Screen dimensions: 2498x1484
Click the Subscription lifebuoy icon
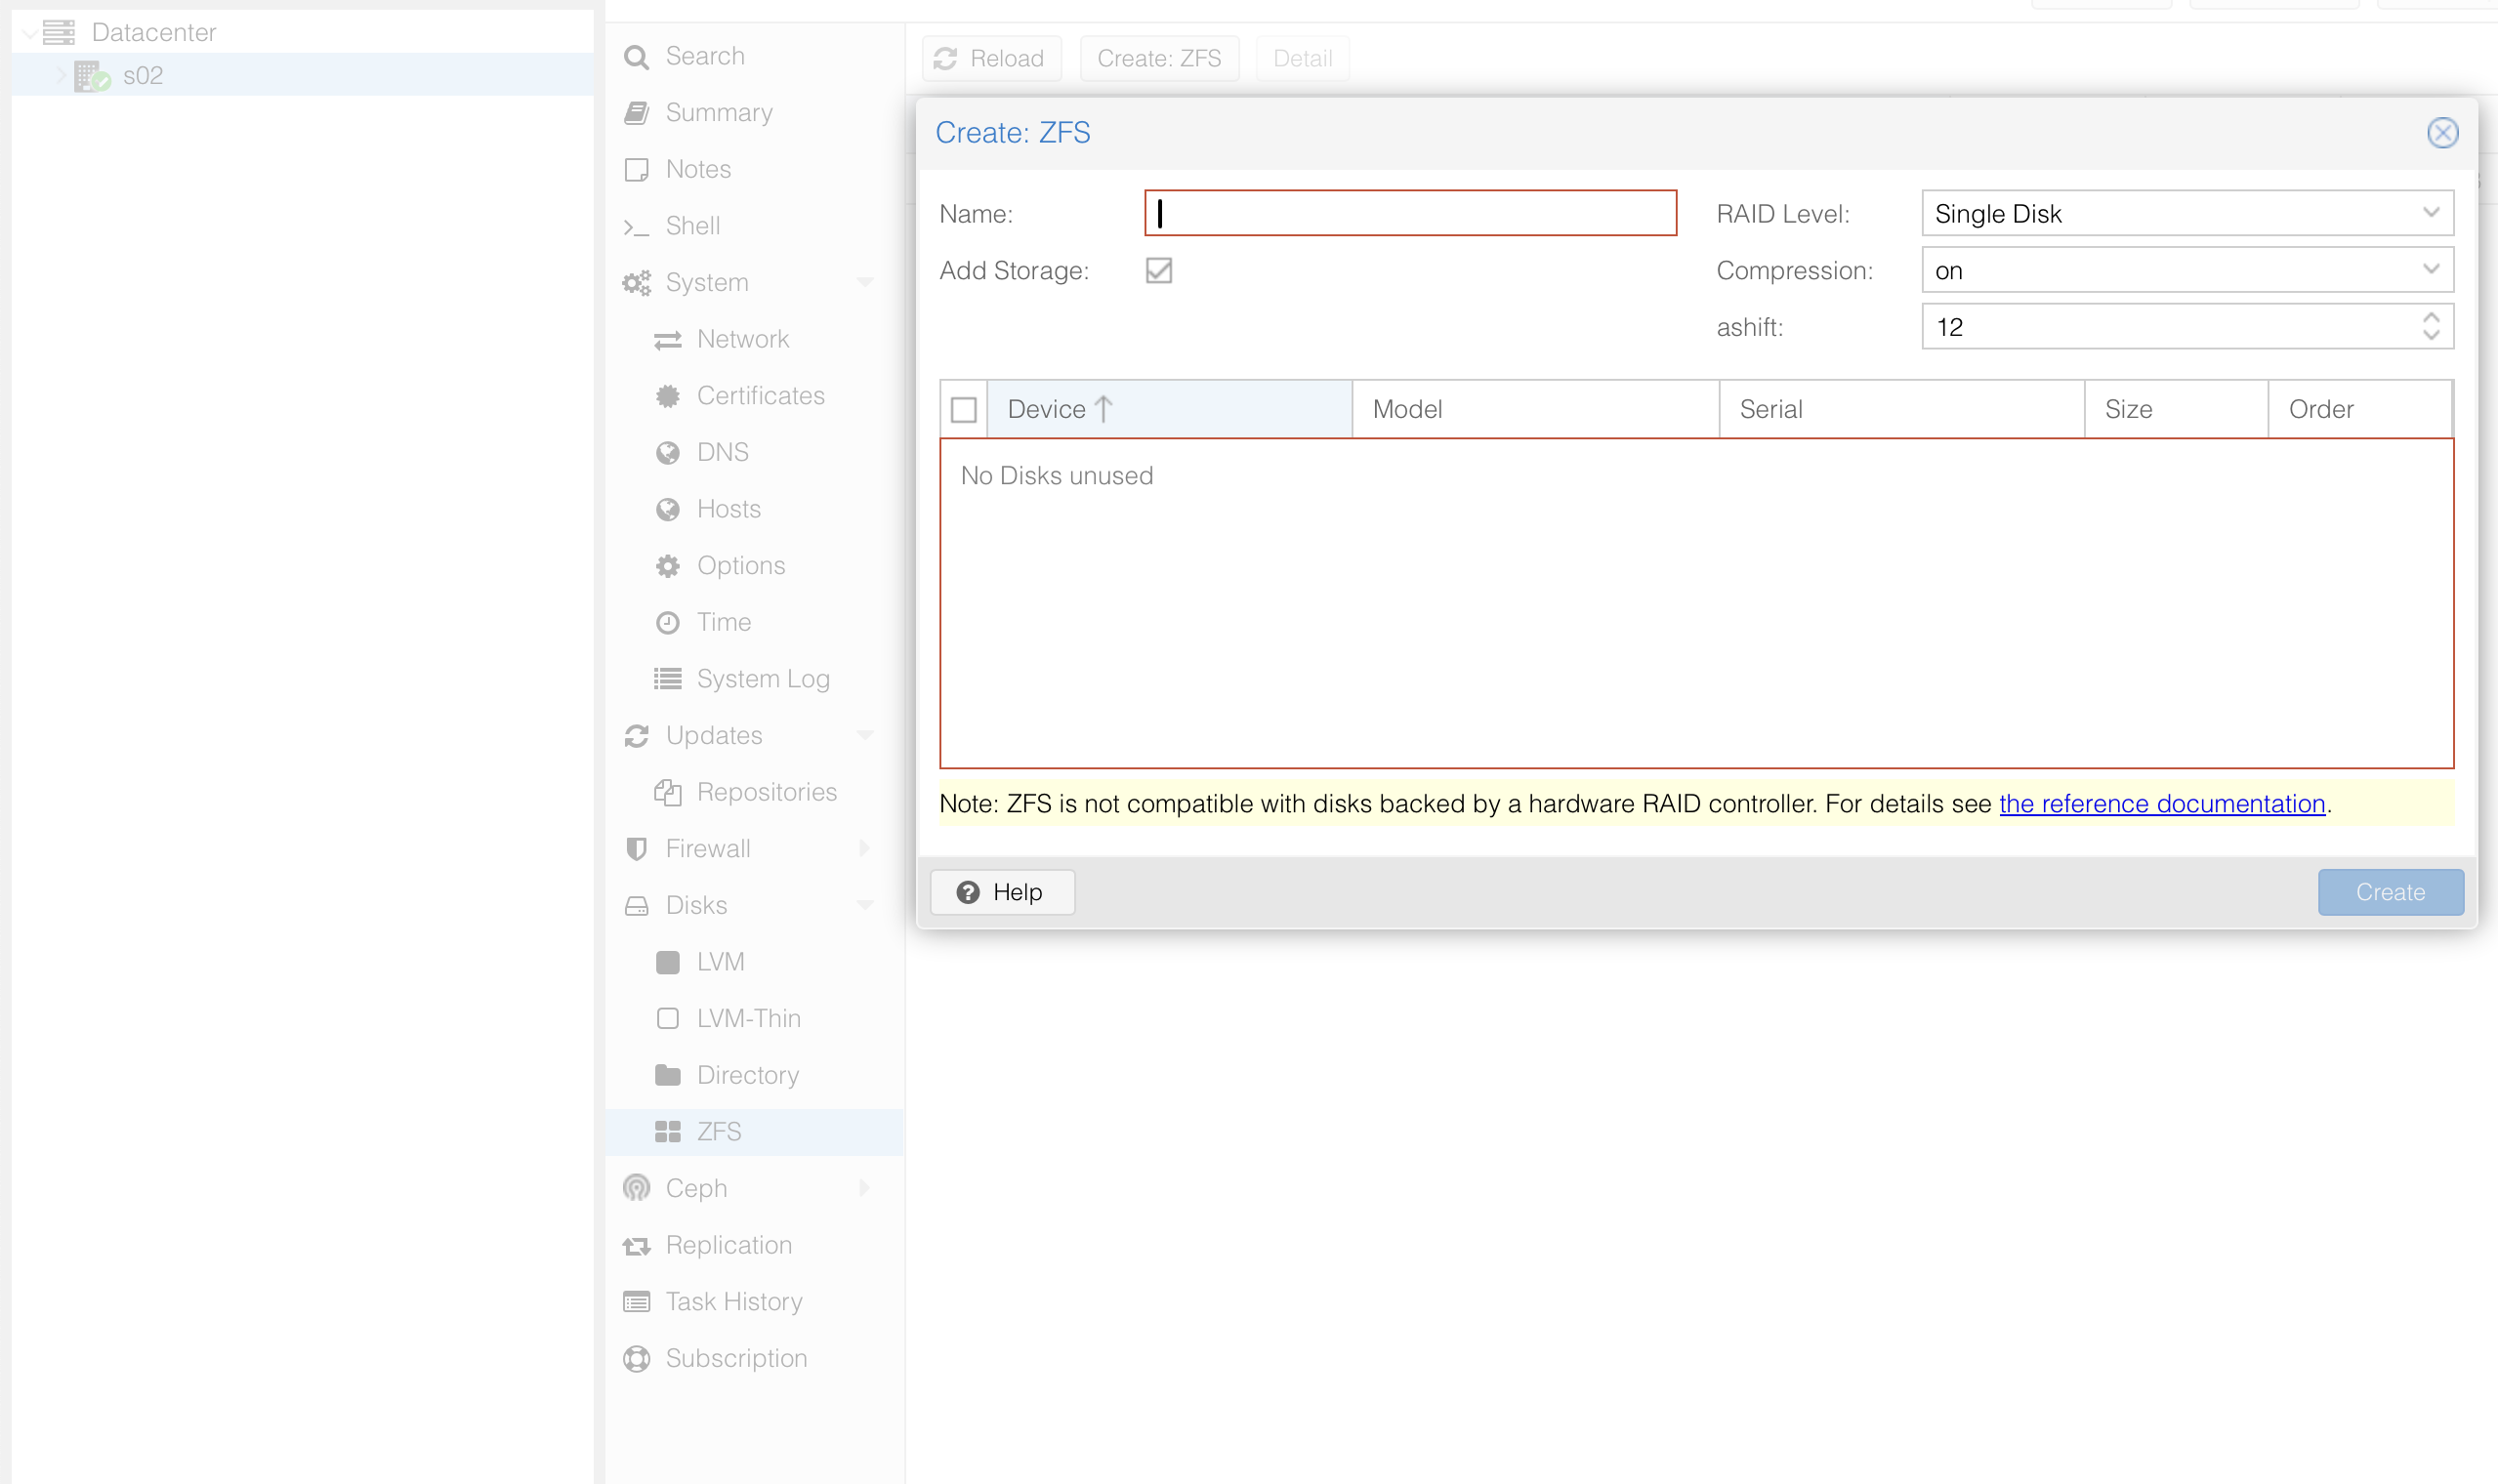pyautogui.click(x=636, y=1358)
